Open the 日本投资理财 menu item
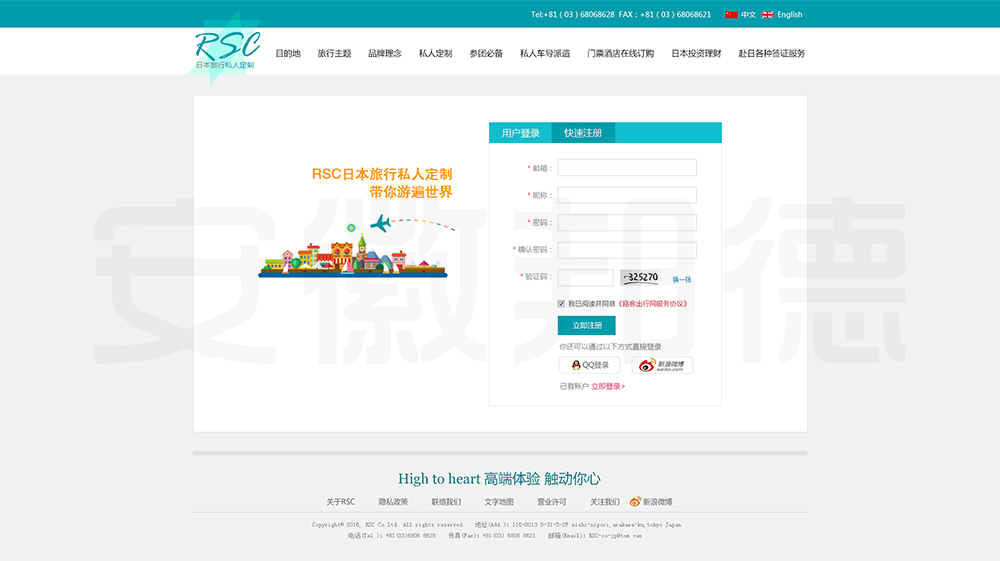This screenshot has height=561, width=1000. (x=696, y=54)
